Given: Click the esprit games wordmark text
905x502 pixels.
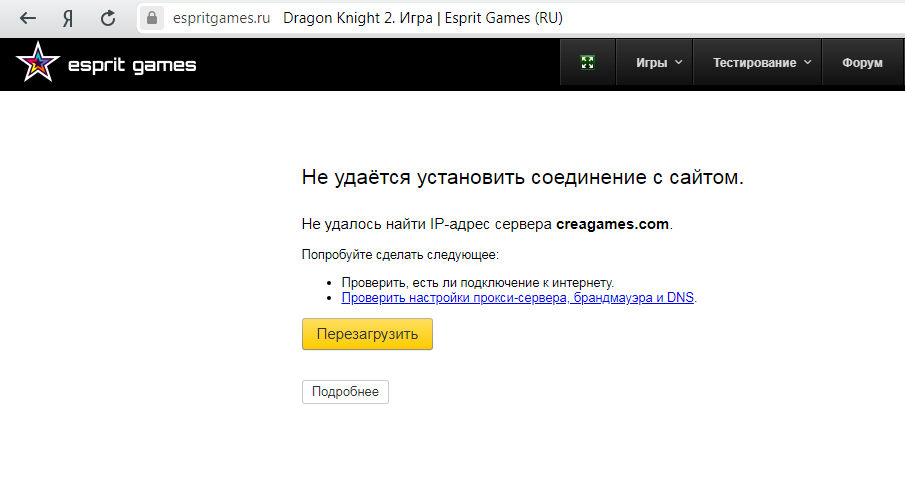Looking at the screenshot, I should (x=132, y=65).
